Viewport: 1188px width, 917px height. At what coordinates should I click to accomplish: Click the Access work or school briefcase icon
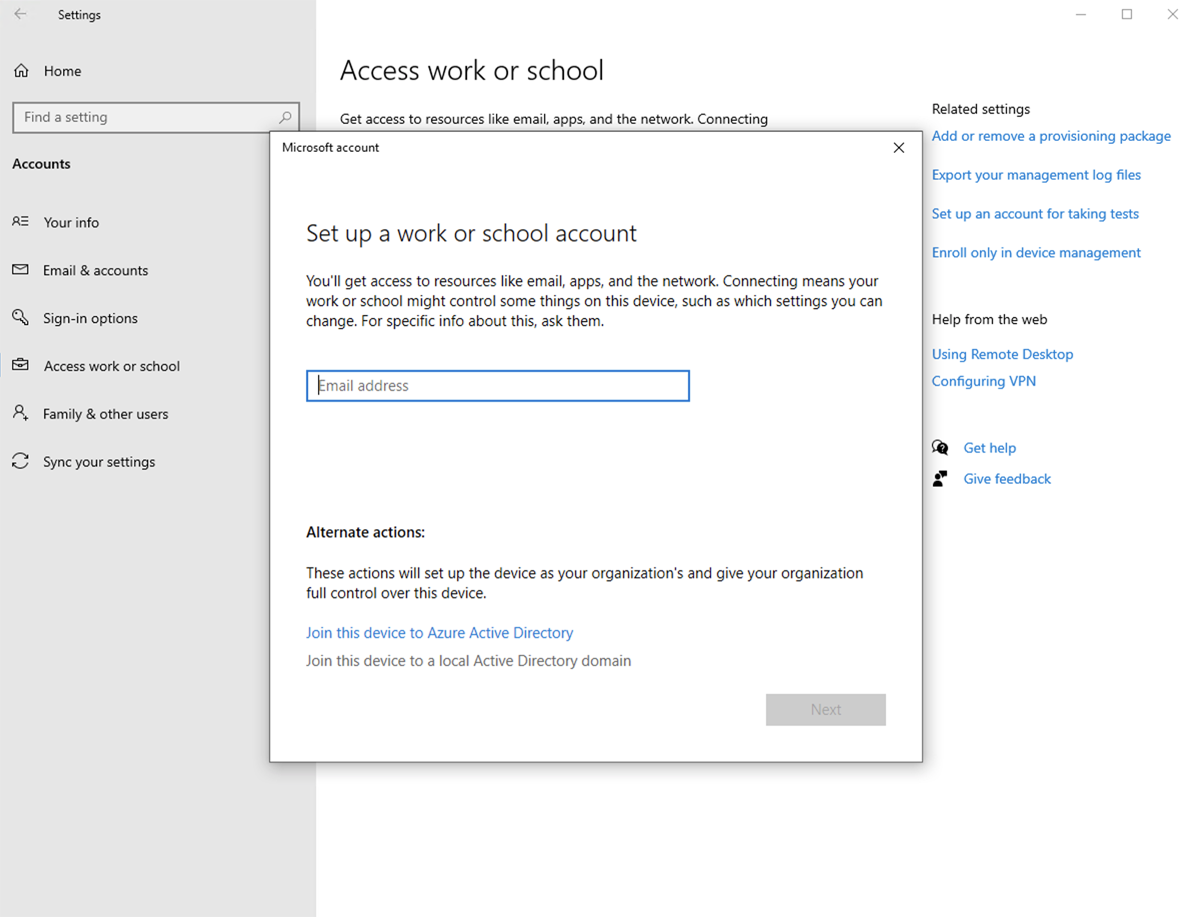pyautogui.click(x=20, y=365)
